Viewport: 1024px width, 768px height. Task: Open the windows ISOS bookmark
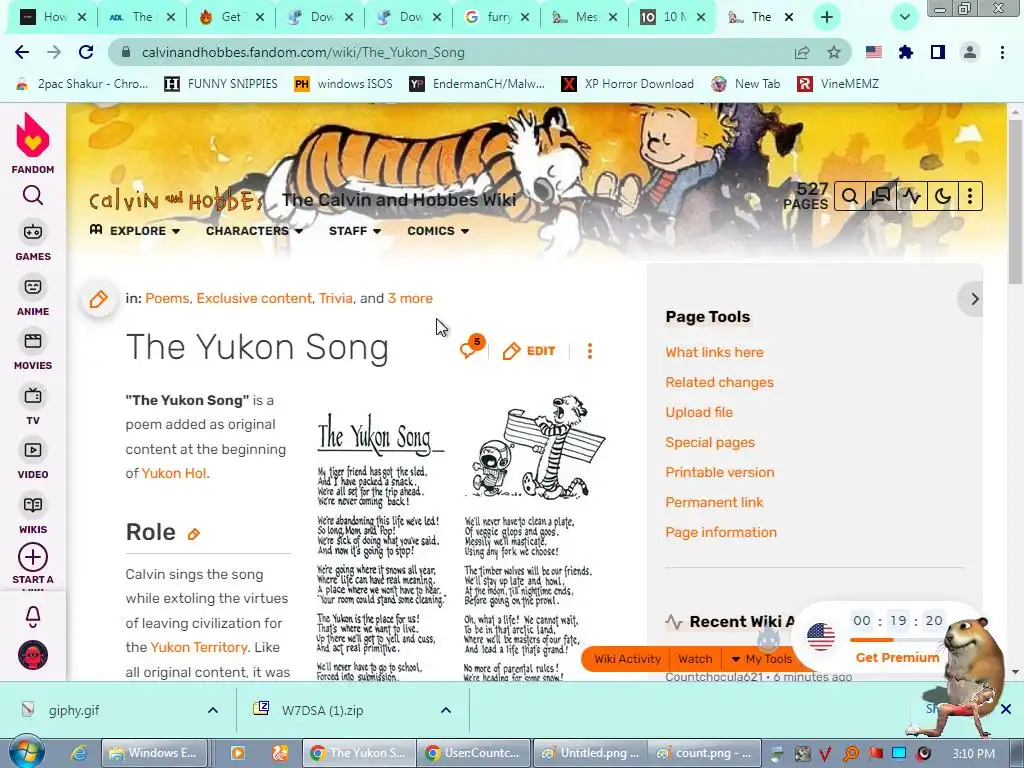click(344, 84)
